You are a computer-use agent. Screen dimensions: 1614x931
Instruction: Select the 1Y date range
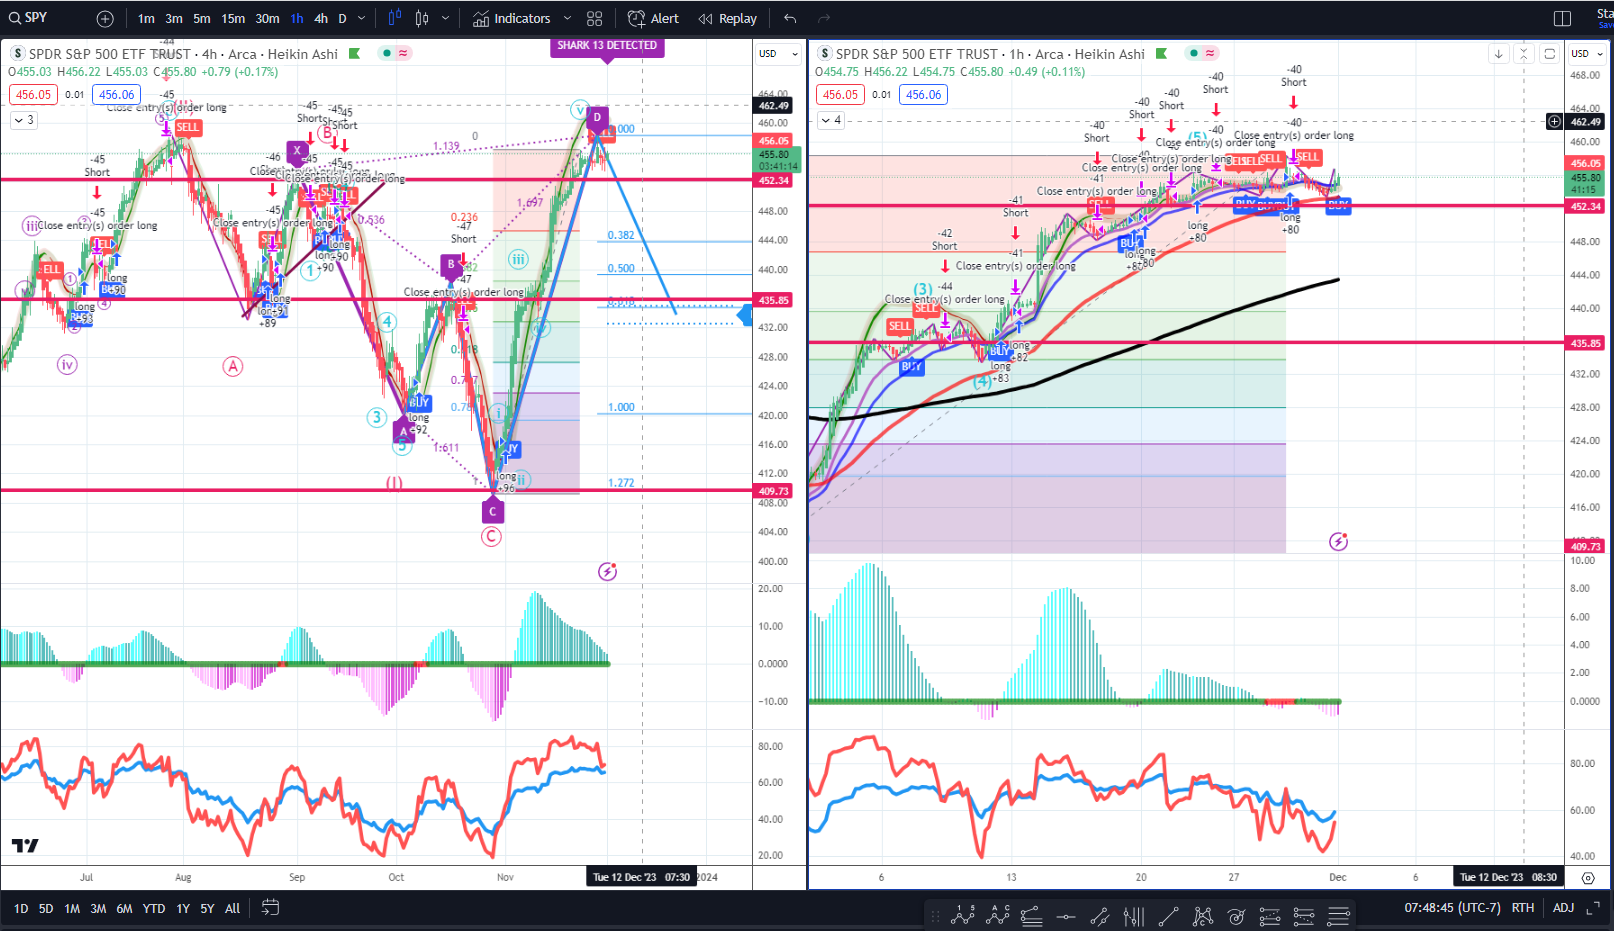click(x=183, y=909)
